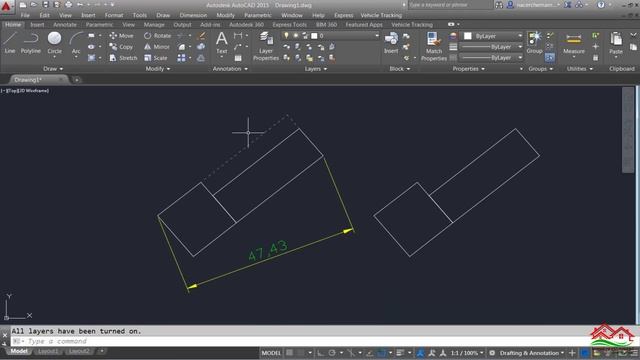Viewport: 640px width, 360px height.
Task: Click the Move tool
Action: (x=121, y=36)
